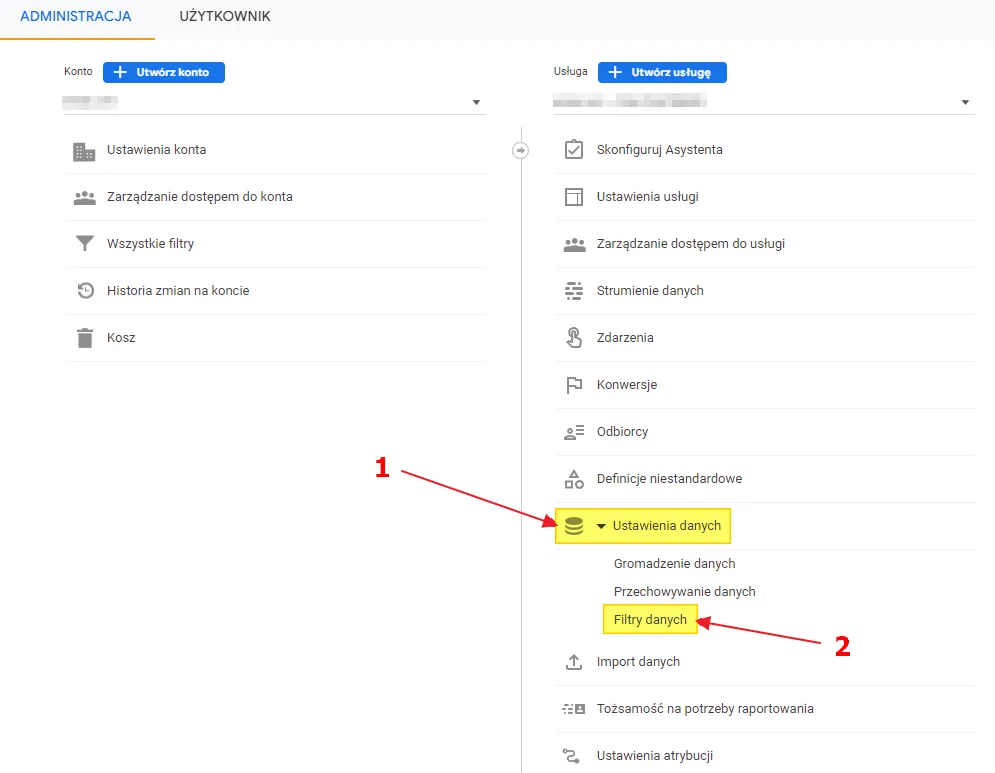Select Przechowywanie danych submenu item
The width and height of the screenshot is (995, 773).
click(685, 591)
